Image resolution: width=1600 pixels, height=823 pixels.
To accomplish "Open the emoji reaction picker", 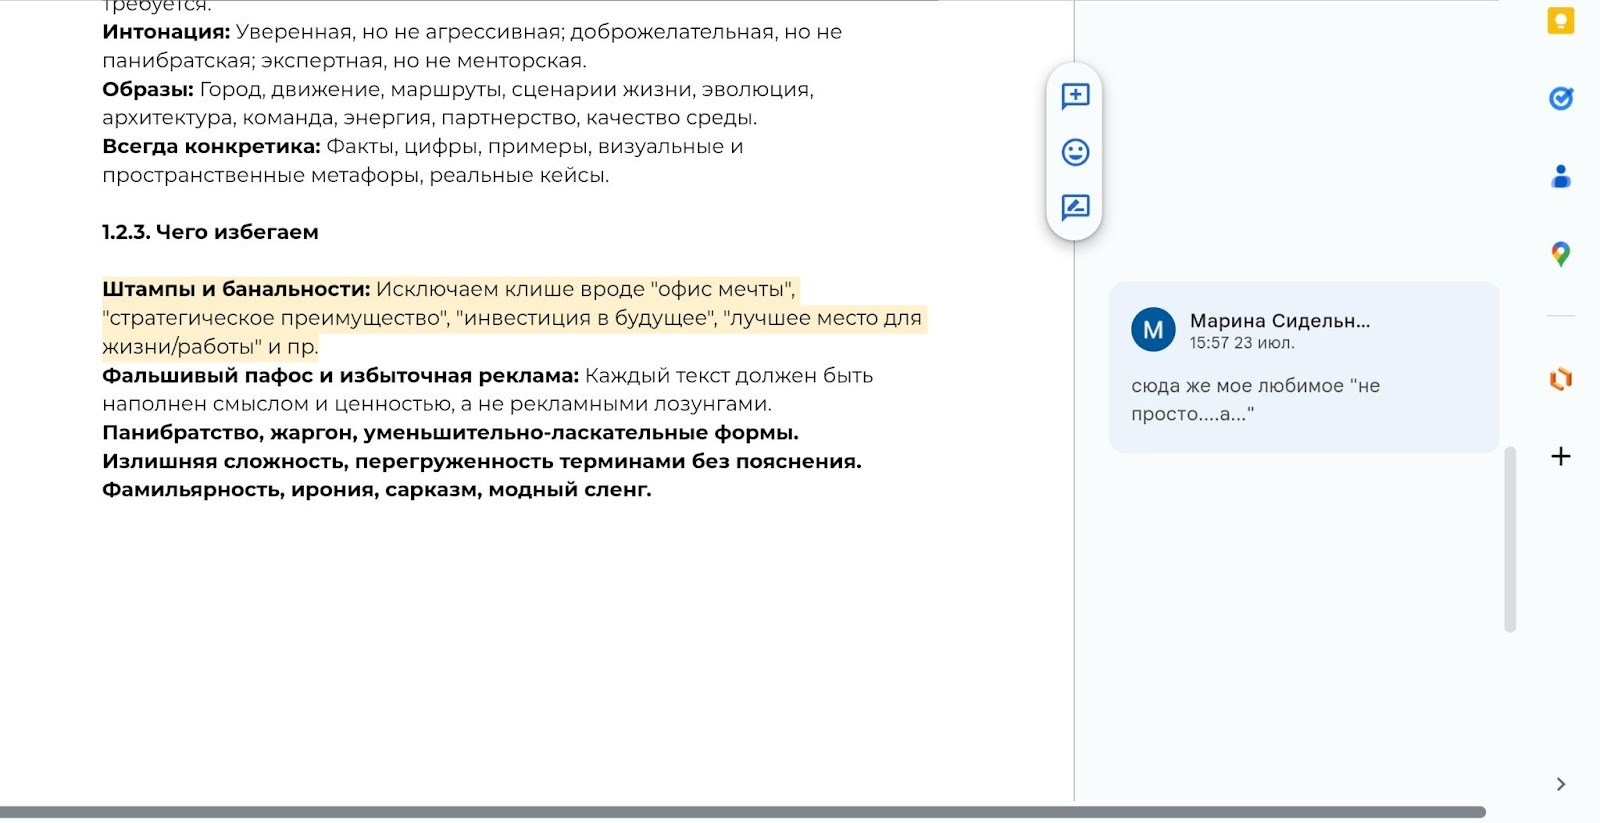I will (1075, 152).
